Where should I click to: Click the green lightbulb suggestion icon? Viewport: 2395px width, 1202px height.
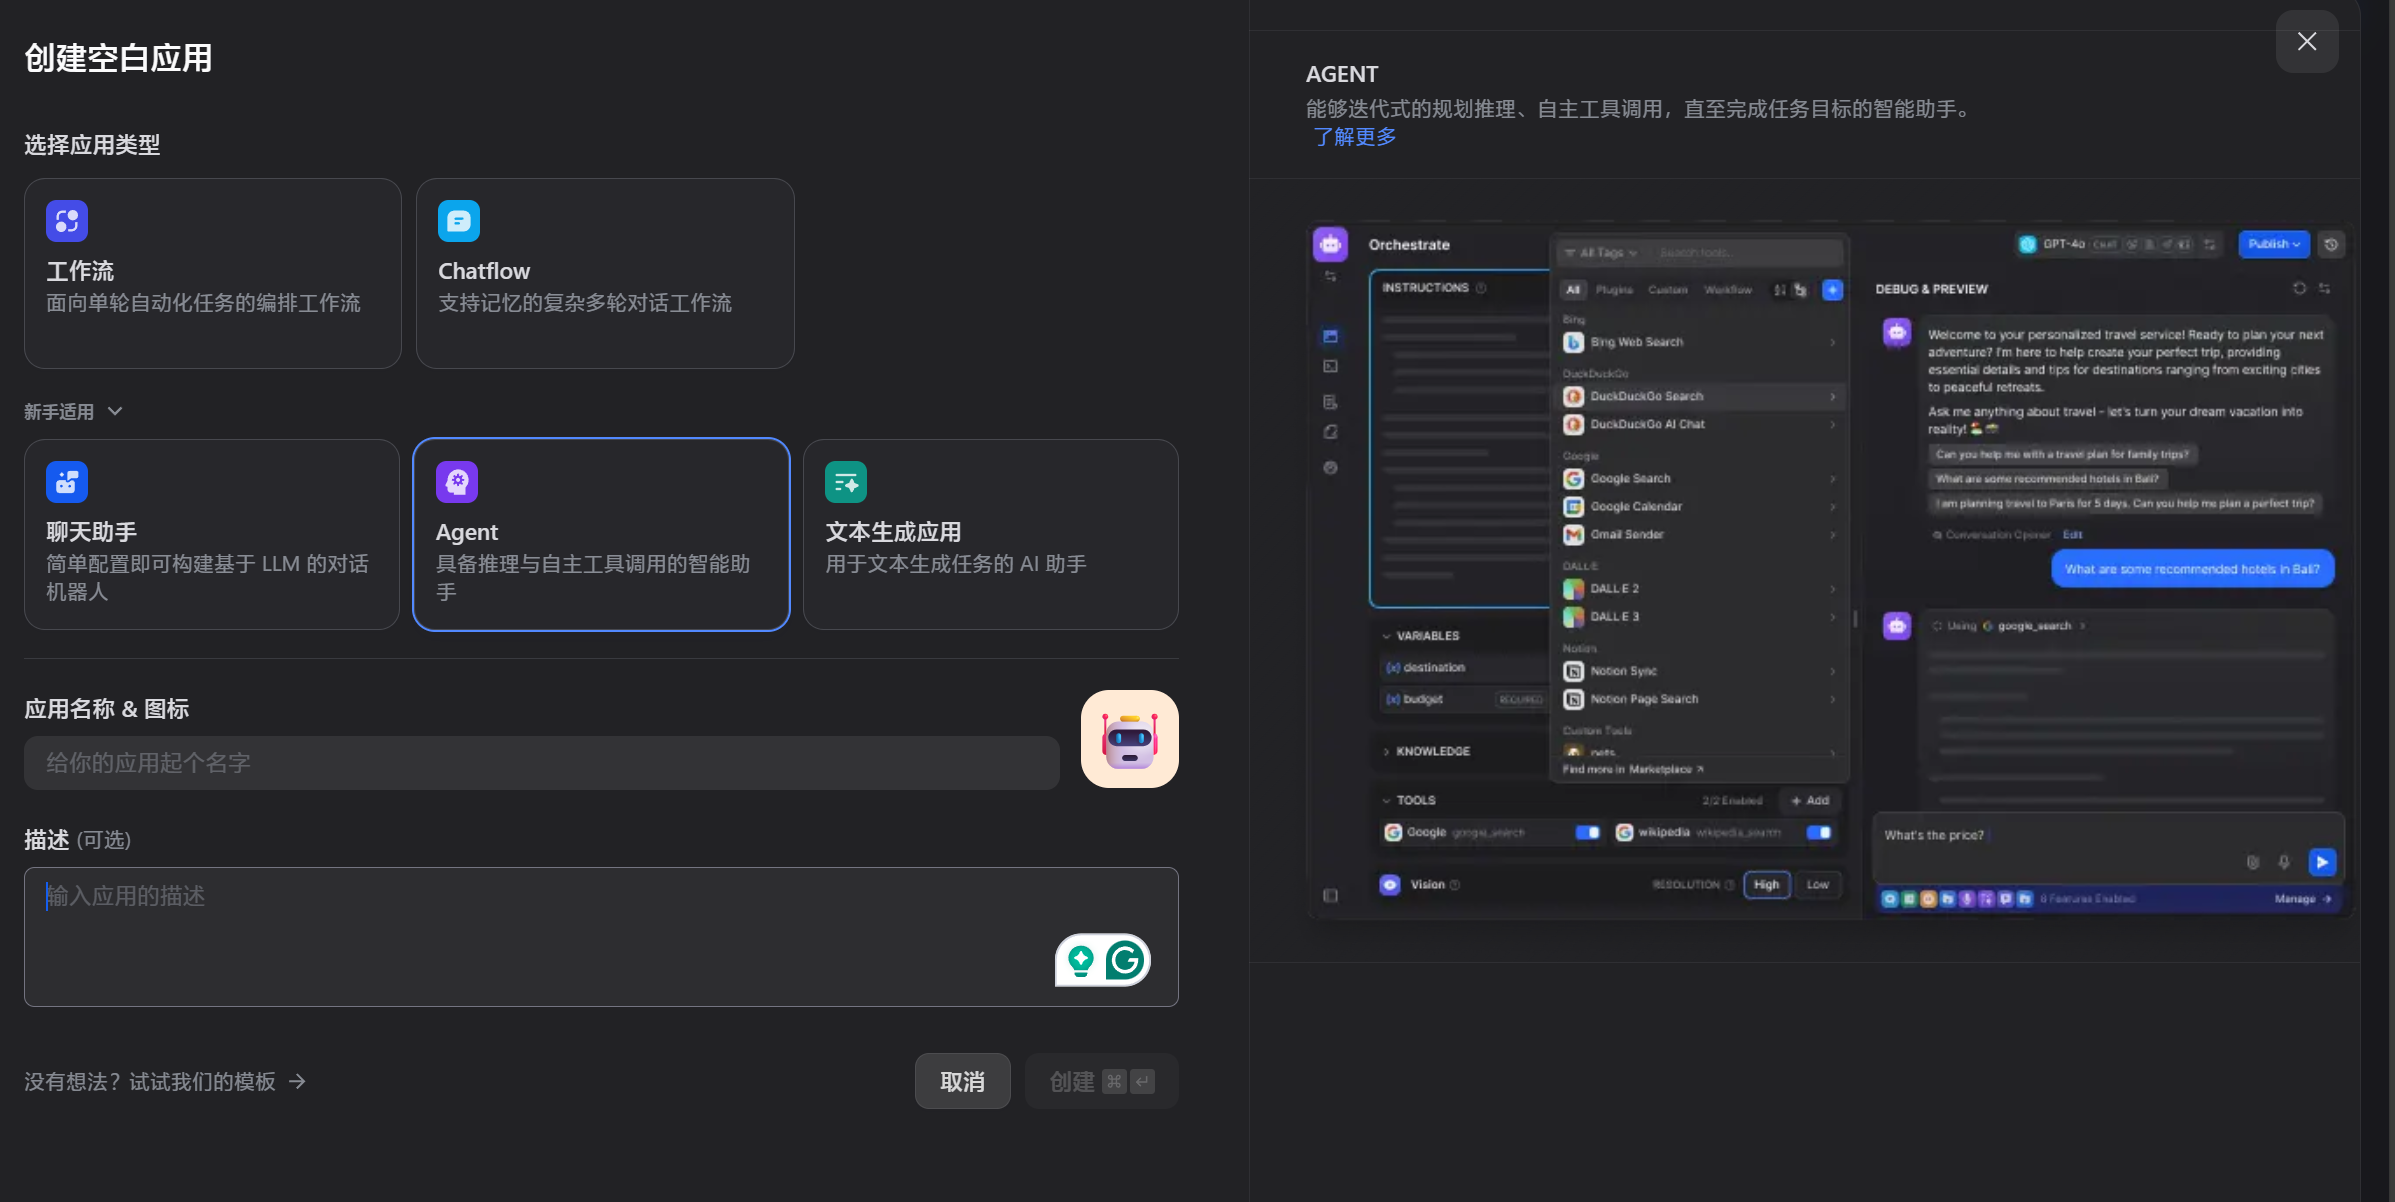[x=1081, y=960]
